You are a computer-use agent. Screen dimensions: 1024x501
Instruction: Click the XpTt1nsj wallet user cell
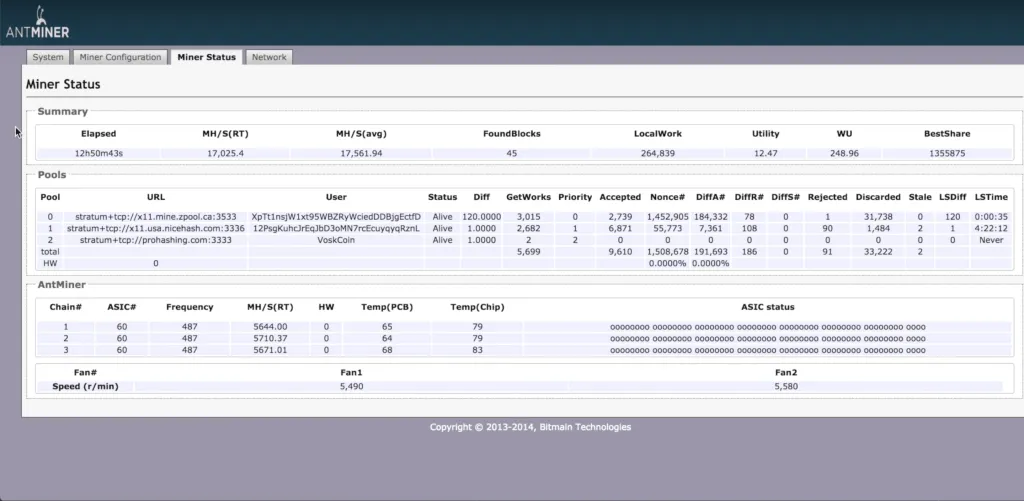(336, 217)
